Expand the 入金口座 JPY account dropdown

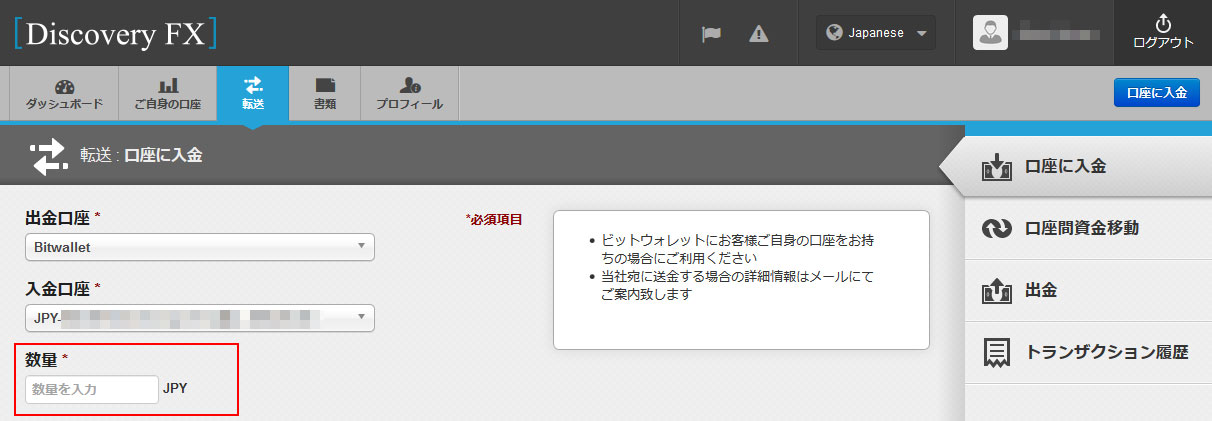[x=199, y=318]
